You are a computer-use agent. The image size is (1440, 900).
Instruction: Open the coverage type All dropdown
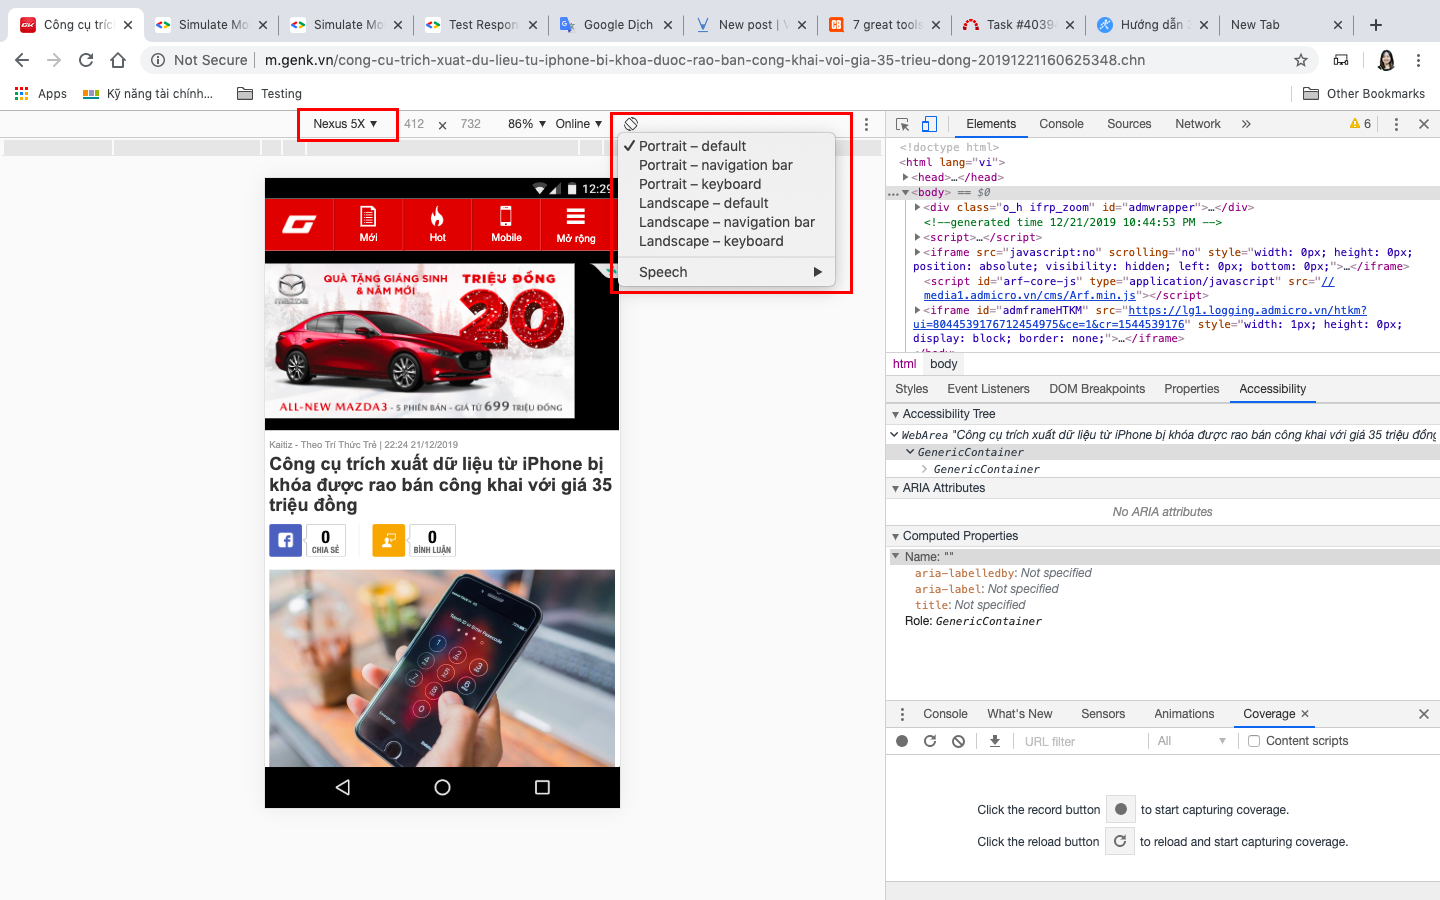coord(1191,741)
